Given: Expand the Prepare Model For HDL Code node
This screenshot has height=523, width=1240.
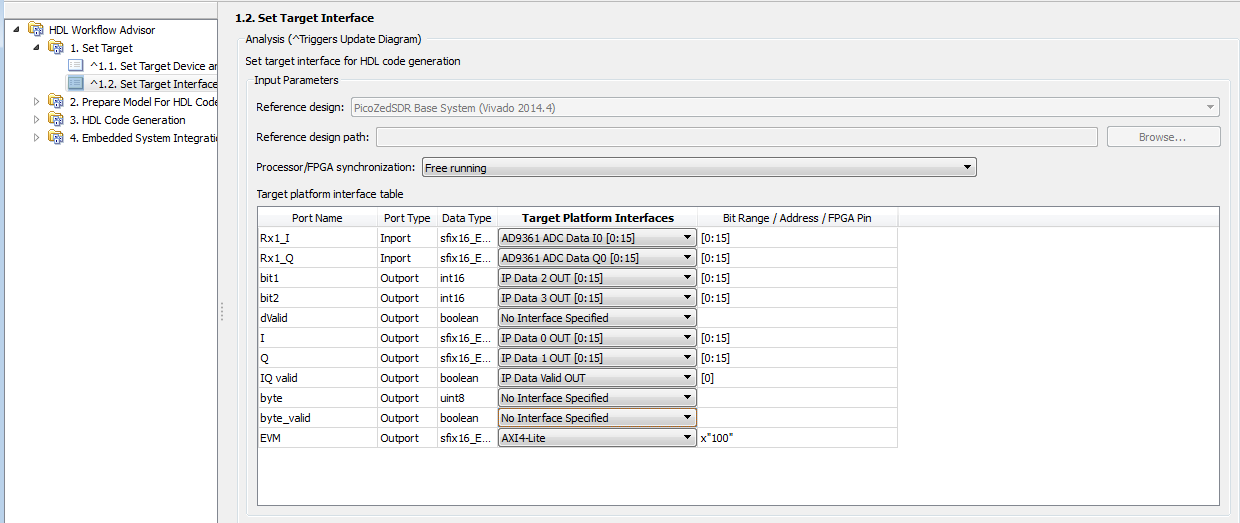Looking at the screenshot, I should click(x=37, y=102).
